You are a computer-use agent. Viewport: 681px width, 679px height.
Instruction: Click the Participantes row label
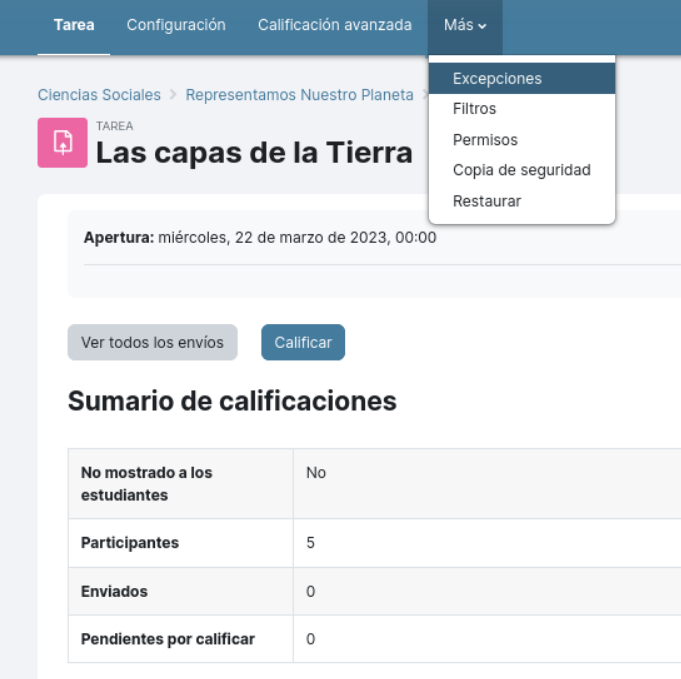130,543
